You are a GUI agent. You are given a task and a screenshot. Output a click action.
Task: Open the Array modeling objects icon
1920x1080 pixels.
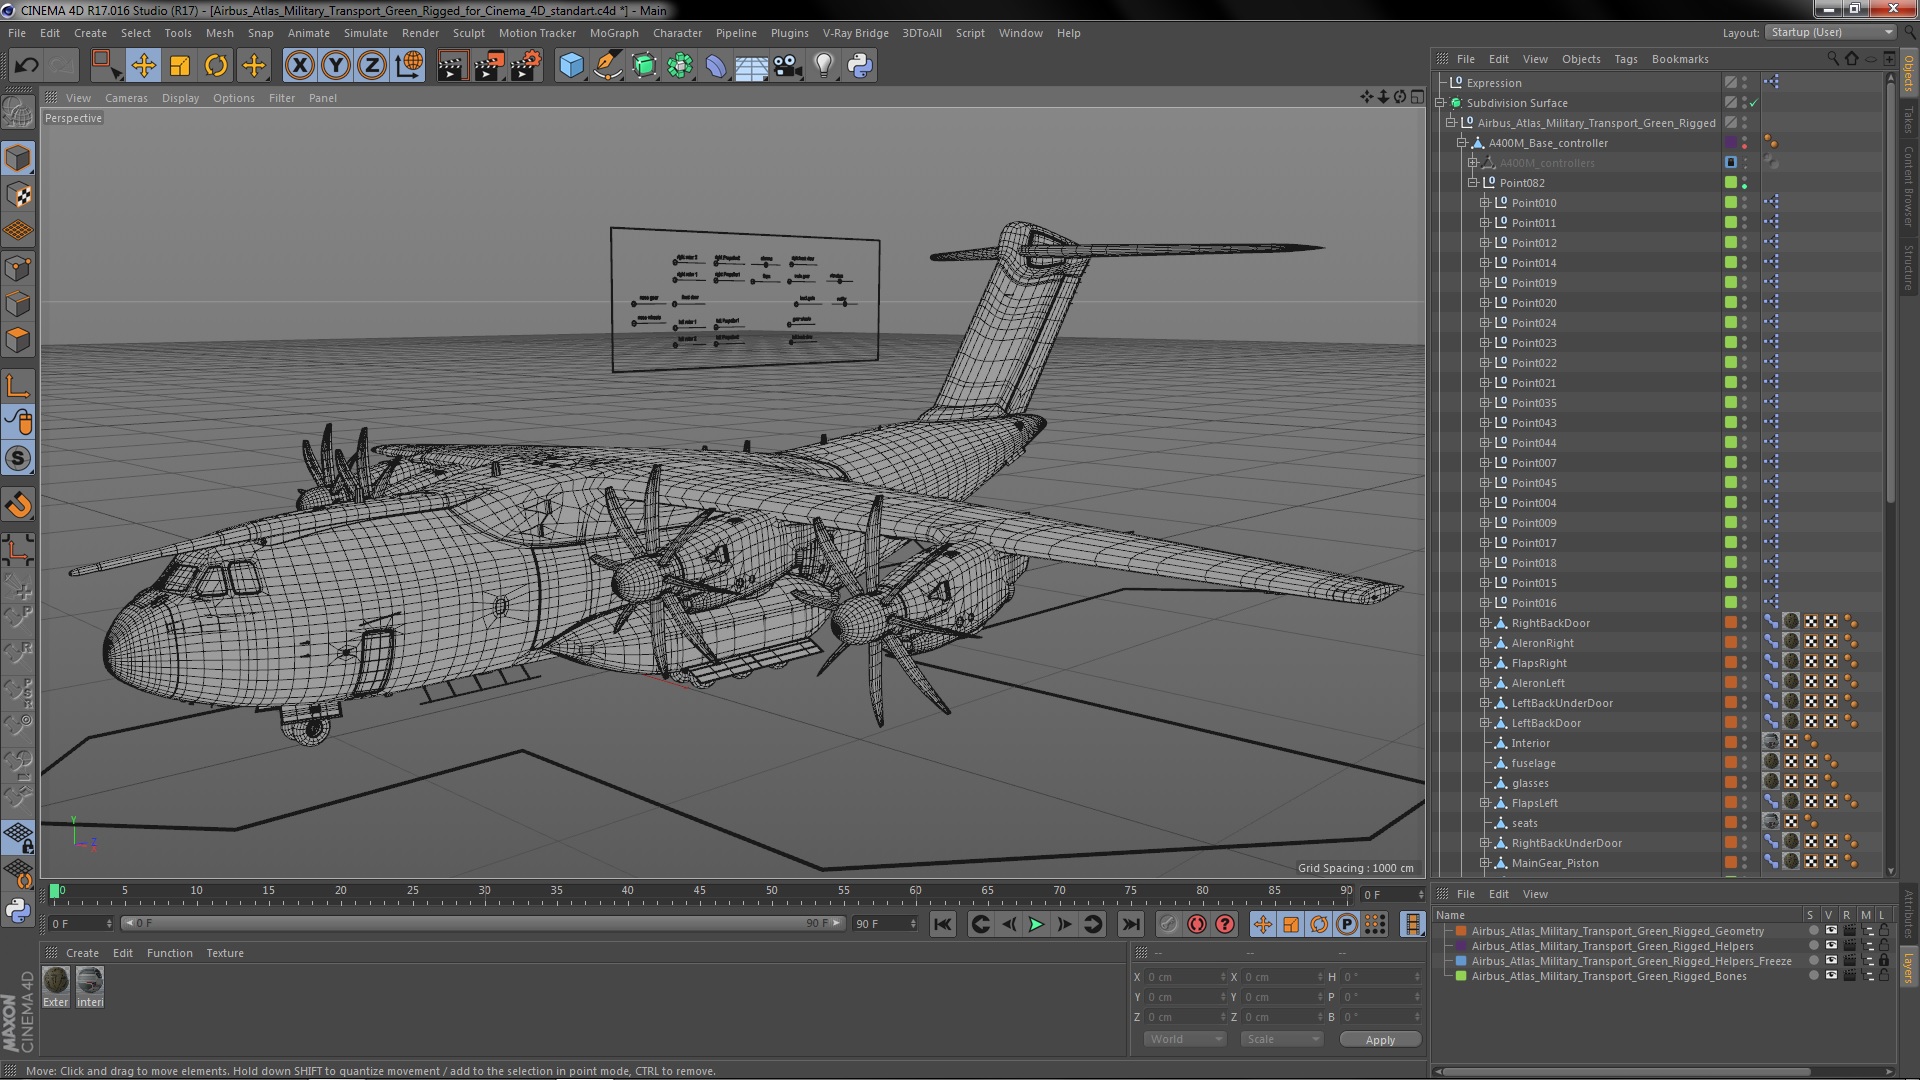point(680,66)
